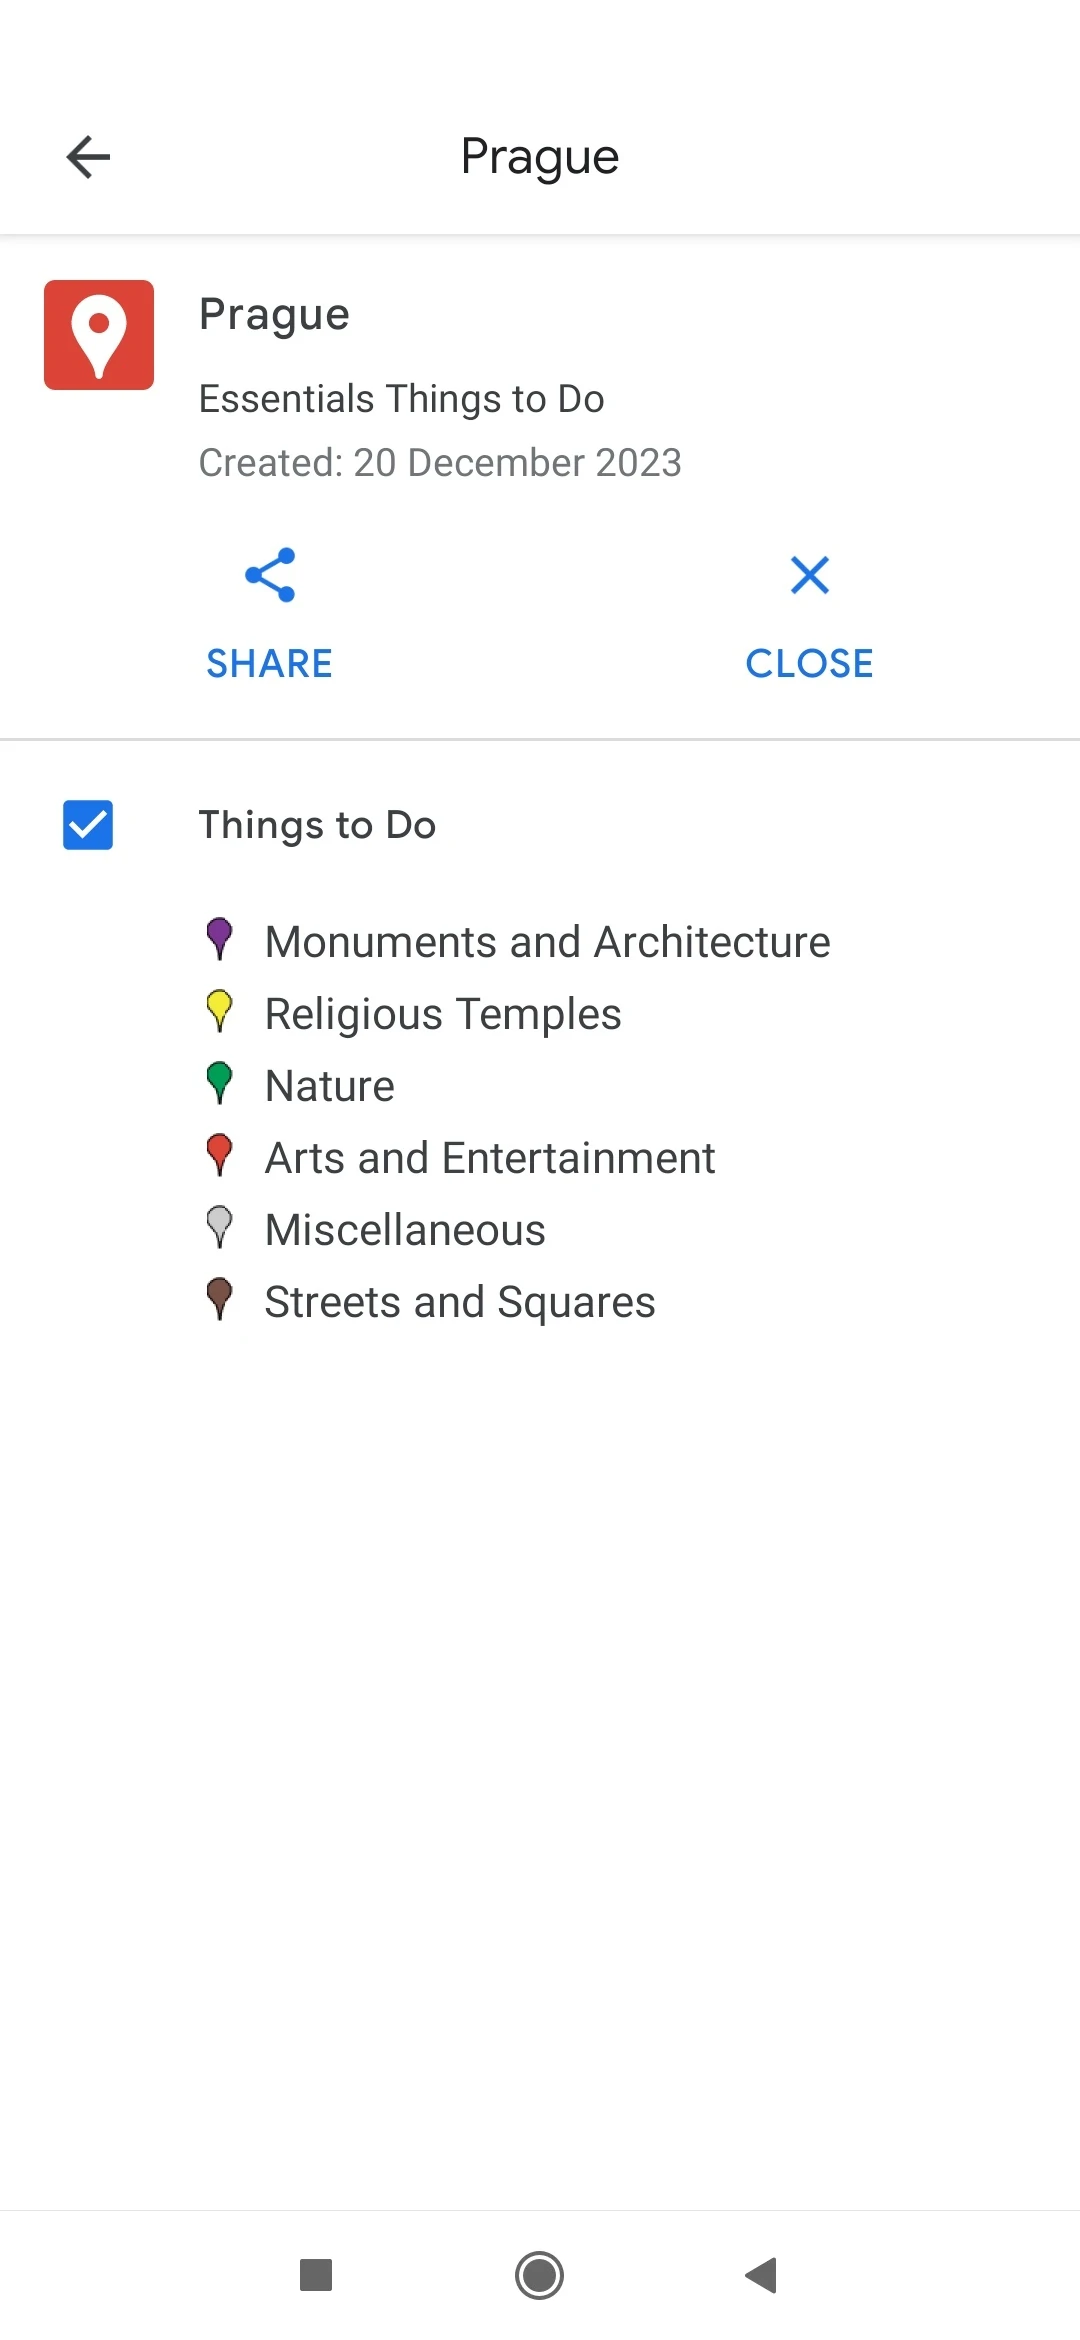The image size is (1080, 2340).
Task: Tap the Android back triangle button
Action: [x=762, y=2275]
